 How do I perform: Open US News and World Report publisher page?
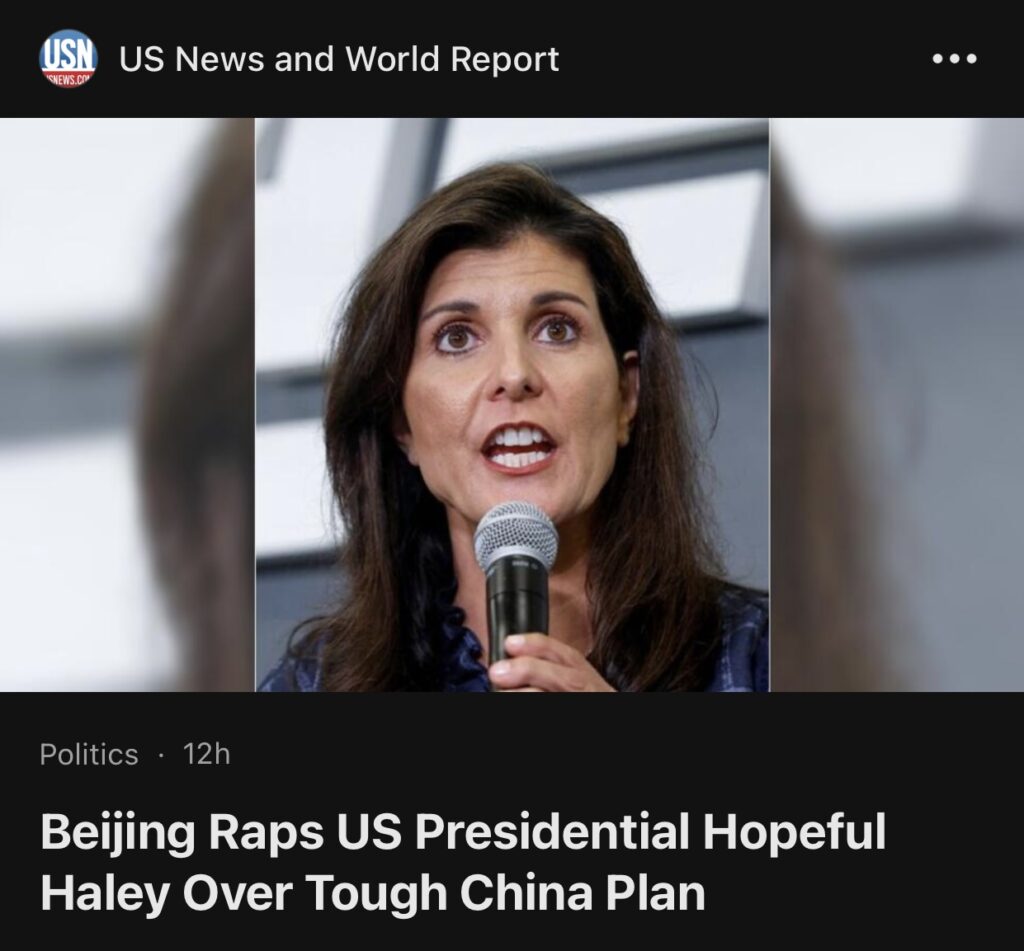click(x=338, y=59)
